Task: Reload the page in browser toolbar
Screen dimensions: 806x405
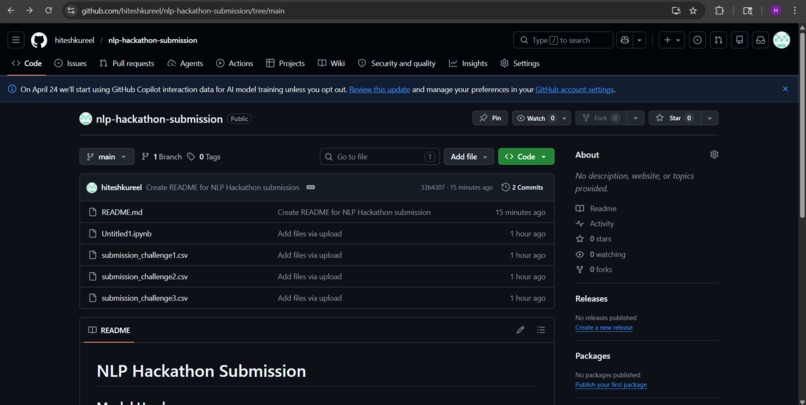Action: [x=48, y=10]
